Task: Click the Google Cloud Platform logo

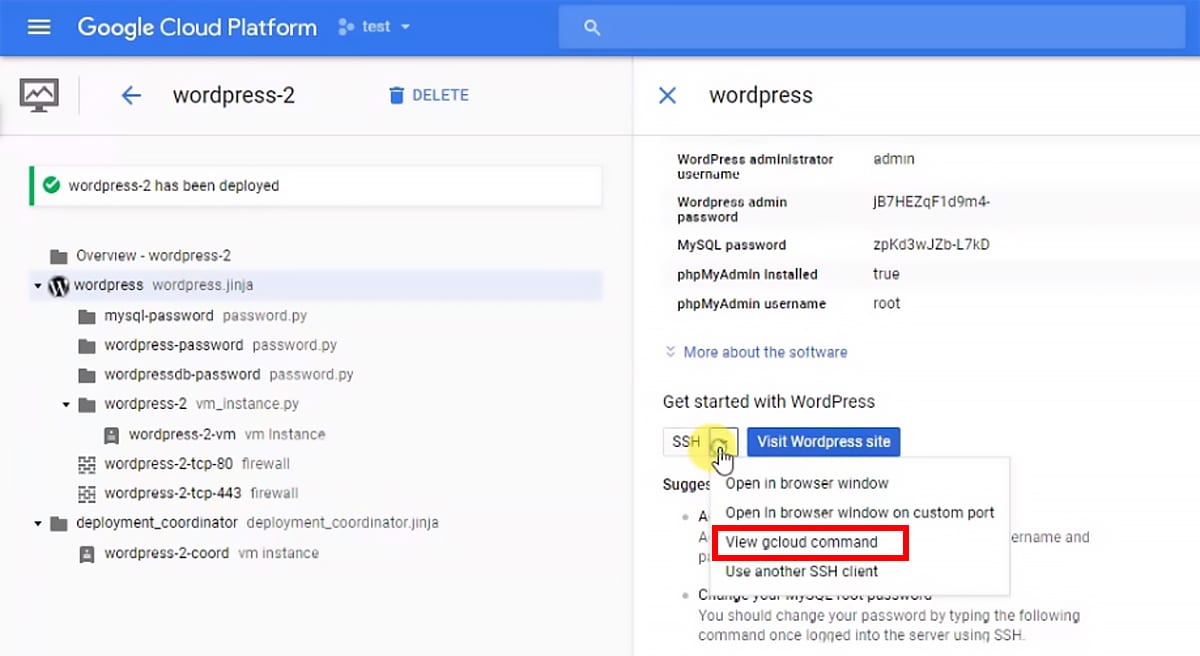Action: [197, 27]
